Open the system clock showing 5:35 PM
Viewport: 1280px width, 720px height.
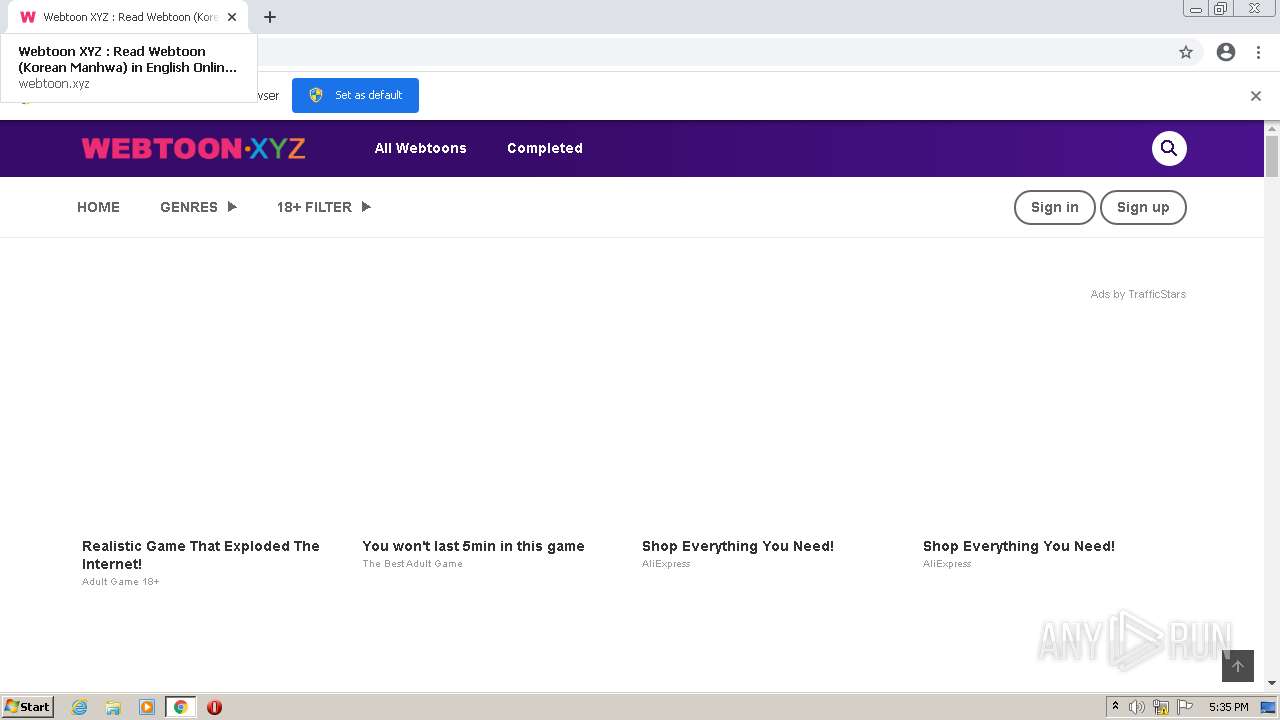(1228, 707)
